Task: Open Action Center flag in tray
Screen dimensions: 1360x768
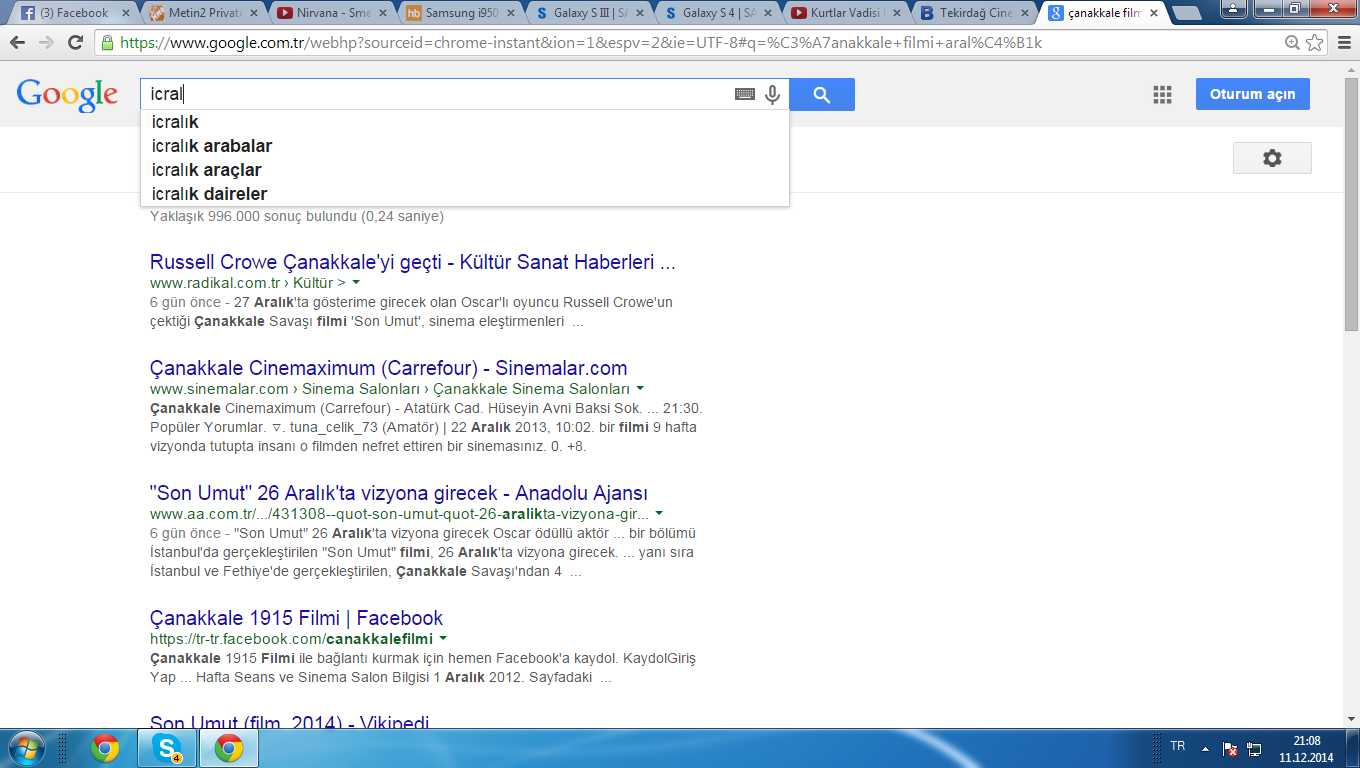Action: pos(1231,748)
